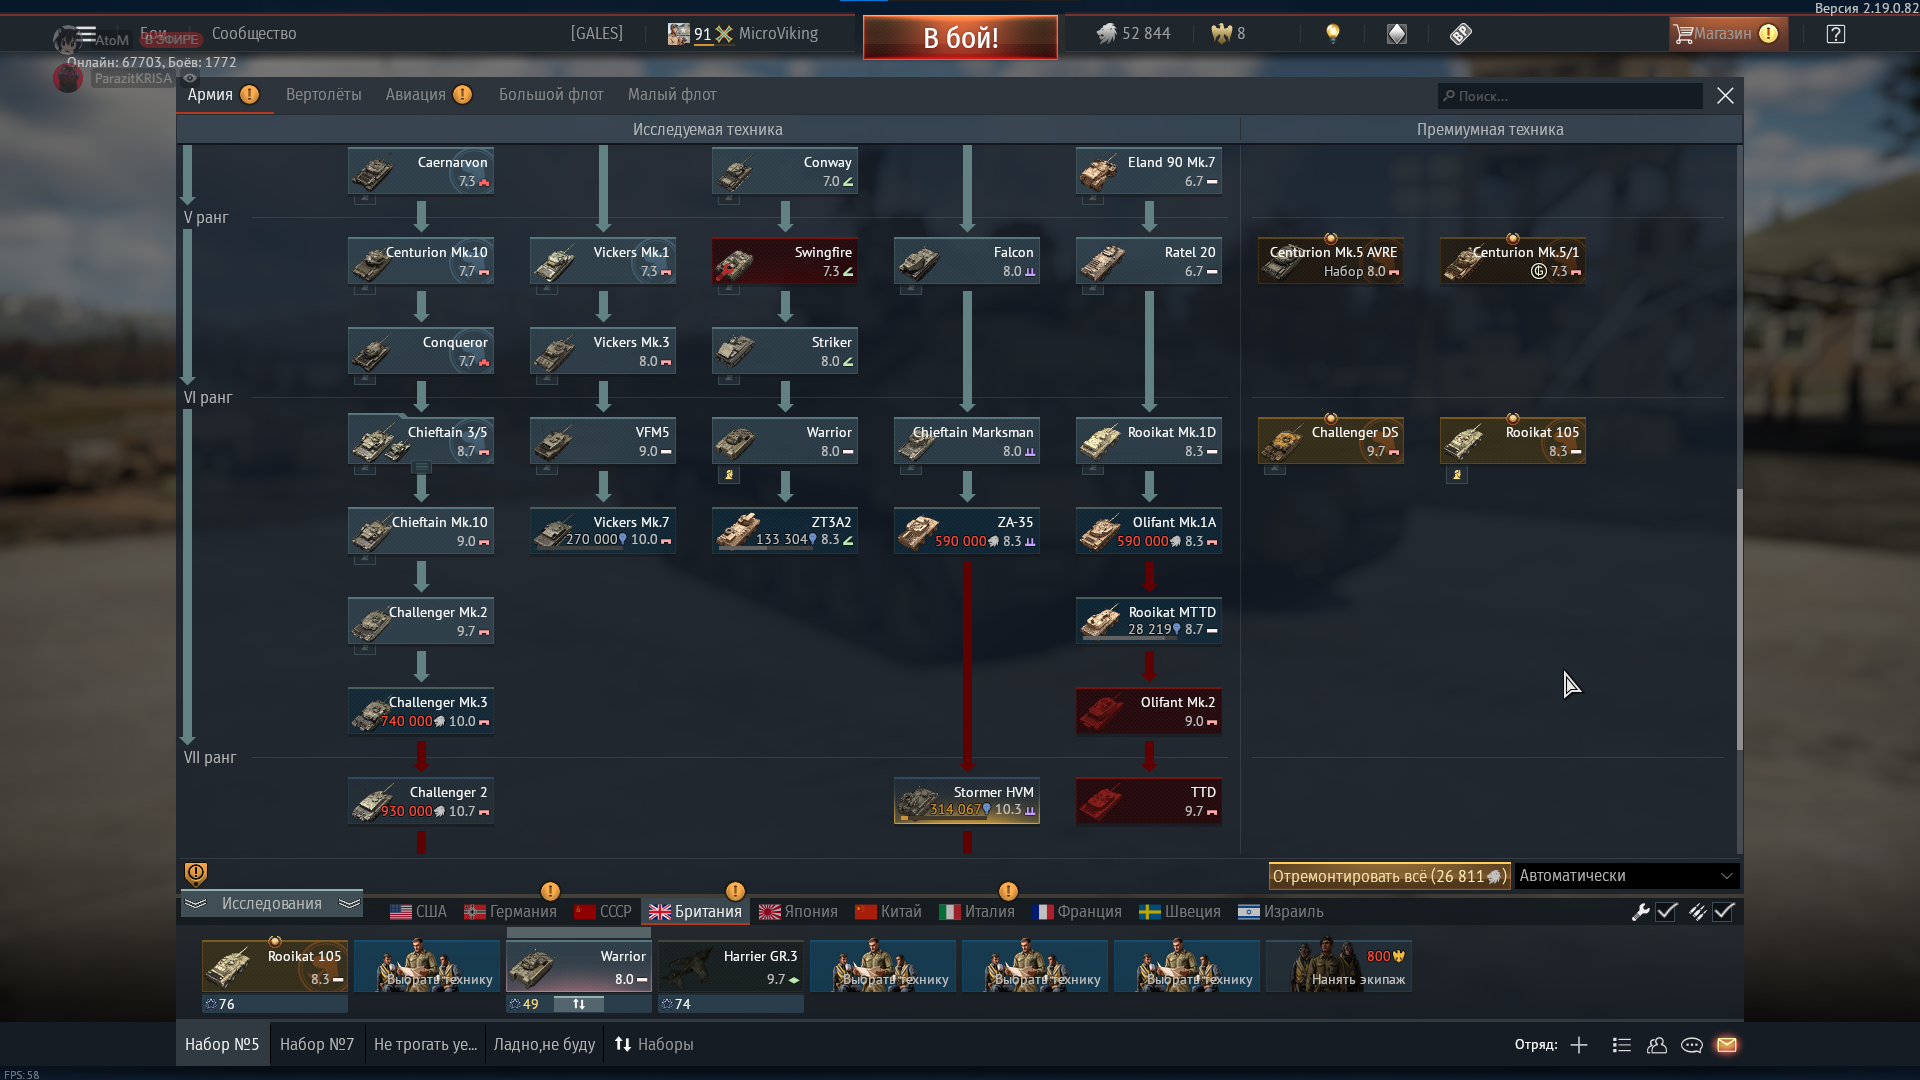Open the list icon in bottom bar

coord(1622,1045)
